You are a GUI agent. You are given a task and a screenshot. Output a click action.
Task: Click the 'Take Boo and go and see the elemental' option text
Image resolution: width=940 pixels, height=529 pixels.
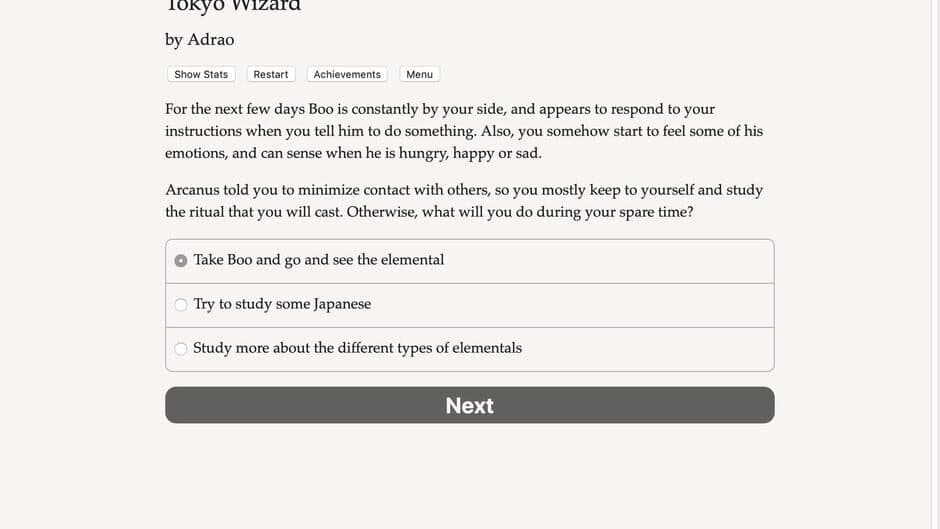tap(319, 260)
